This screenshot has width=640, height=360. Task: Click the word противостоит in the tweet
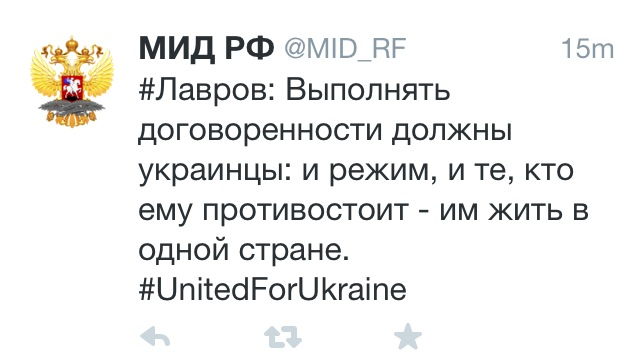point(306,211)
